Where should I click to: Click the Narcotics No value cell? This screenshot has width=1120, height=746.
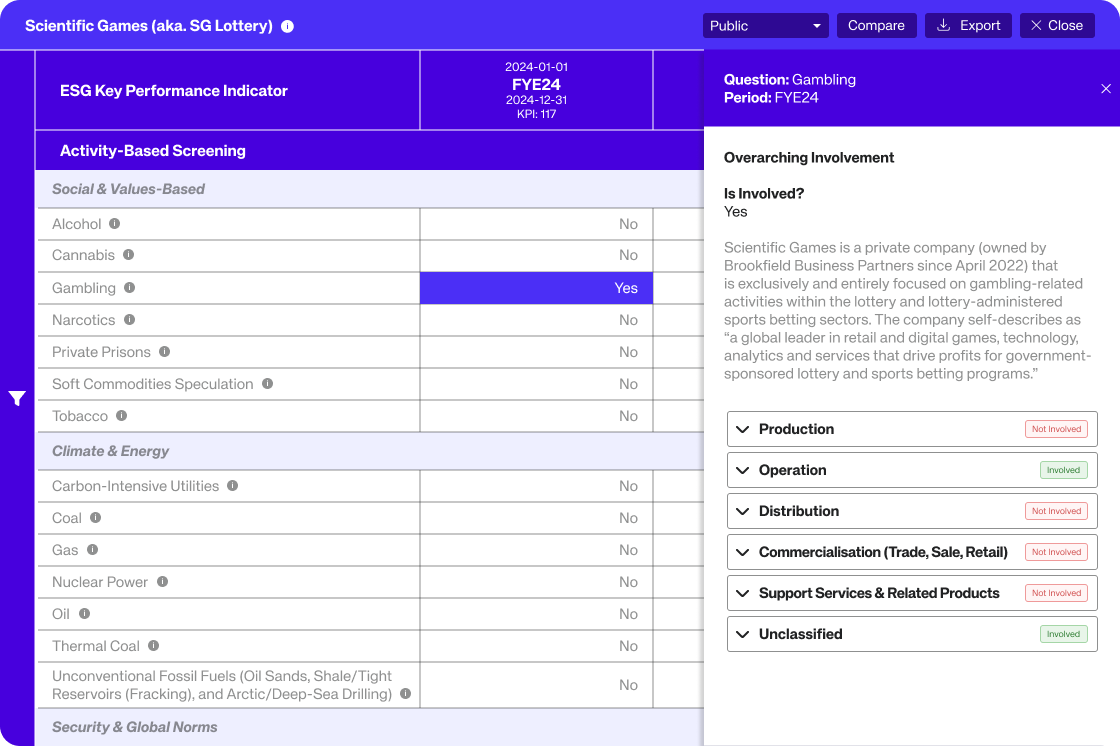(536, 320)
